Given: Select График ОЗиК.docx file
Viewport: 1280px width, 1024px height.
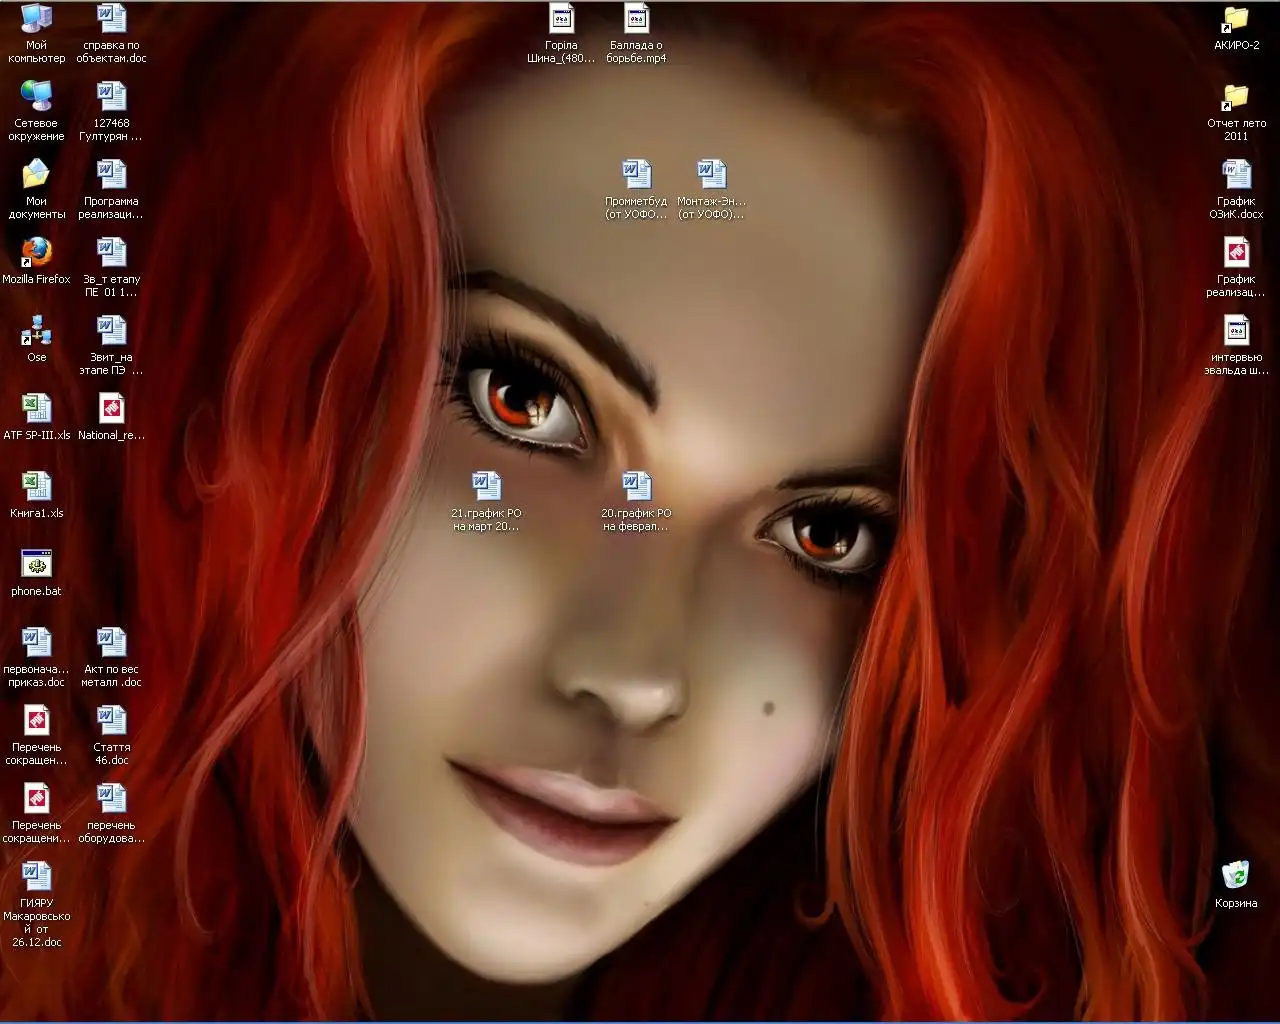Looking at the screenshot, I should [x=1236, y=189].
